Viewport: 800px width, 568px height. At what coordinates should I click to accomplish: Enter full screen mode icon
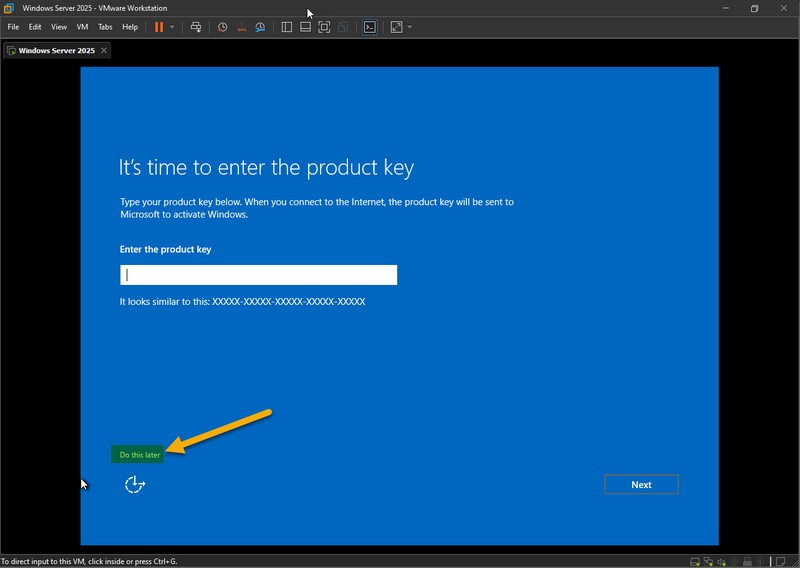pos(324,27)
